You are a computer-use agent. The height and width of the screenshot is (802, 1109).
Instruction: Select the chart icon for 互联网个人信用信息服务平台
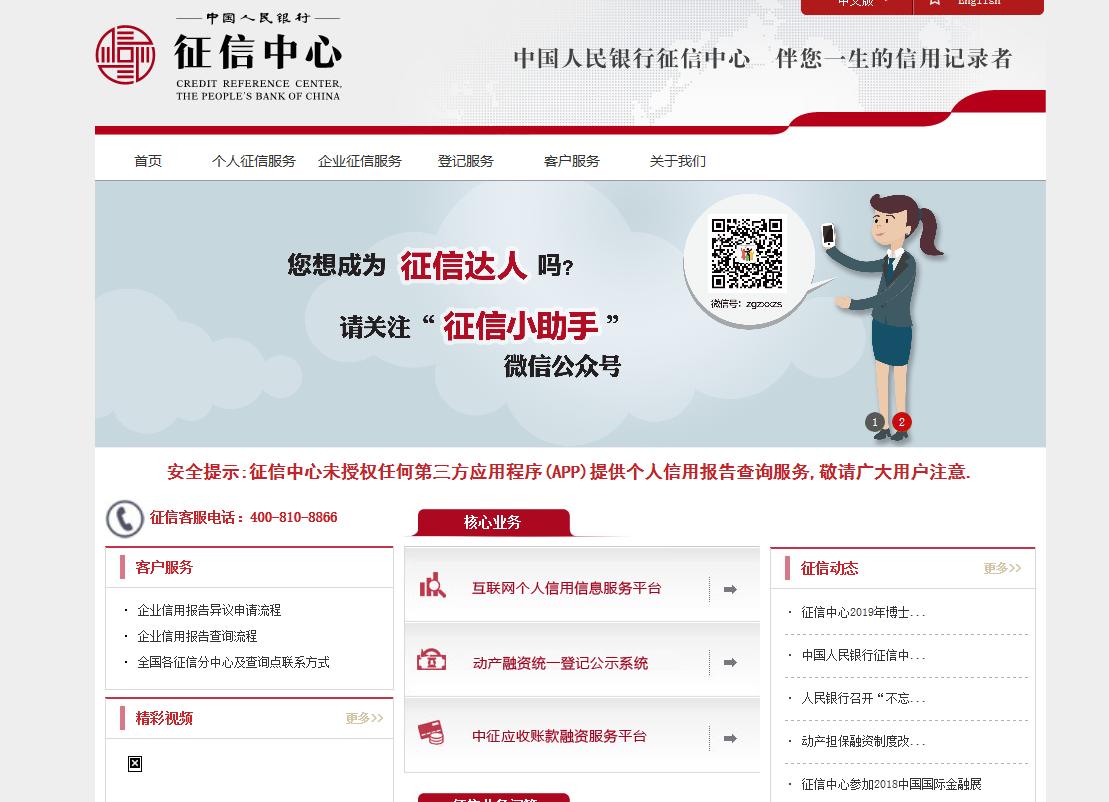(432, 585)
